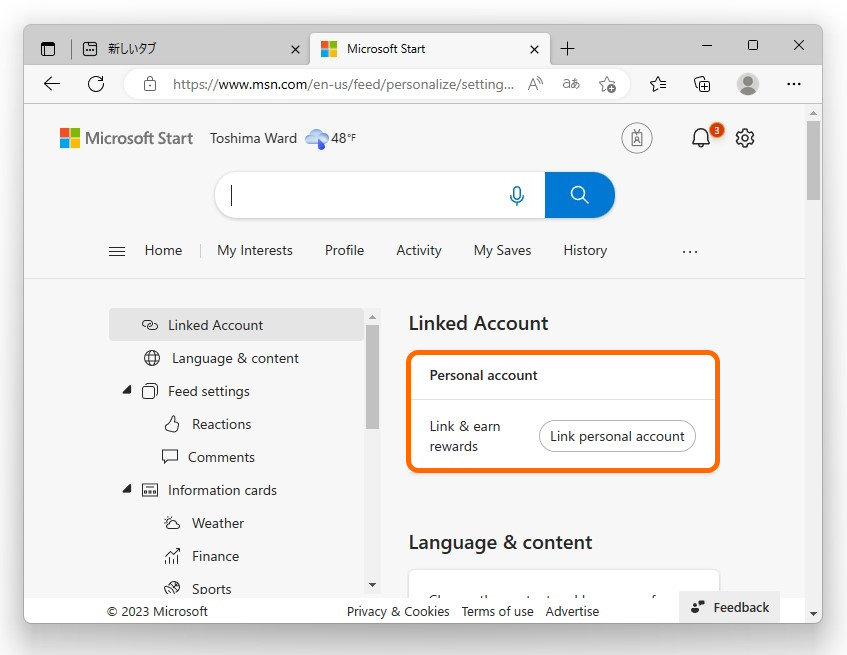The width and height of the screenshot is (847, 655).
Task: Open the Microsoft Start settings gear
Action: click(744, 137)
